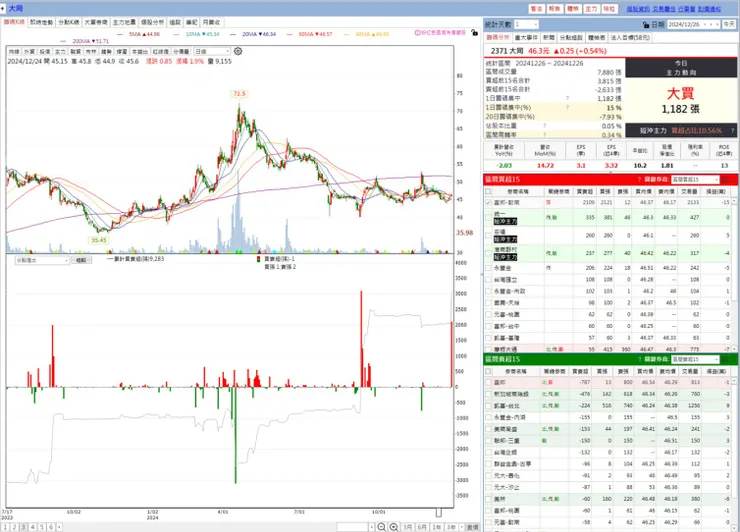Open the 個股分析 tab

pyautogui.click(x=152, y=22)
